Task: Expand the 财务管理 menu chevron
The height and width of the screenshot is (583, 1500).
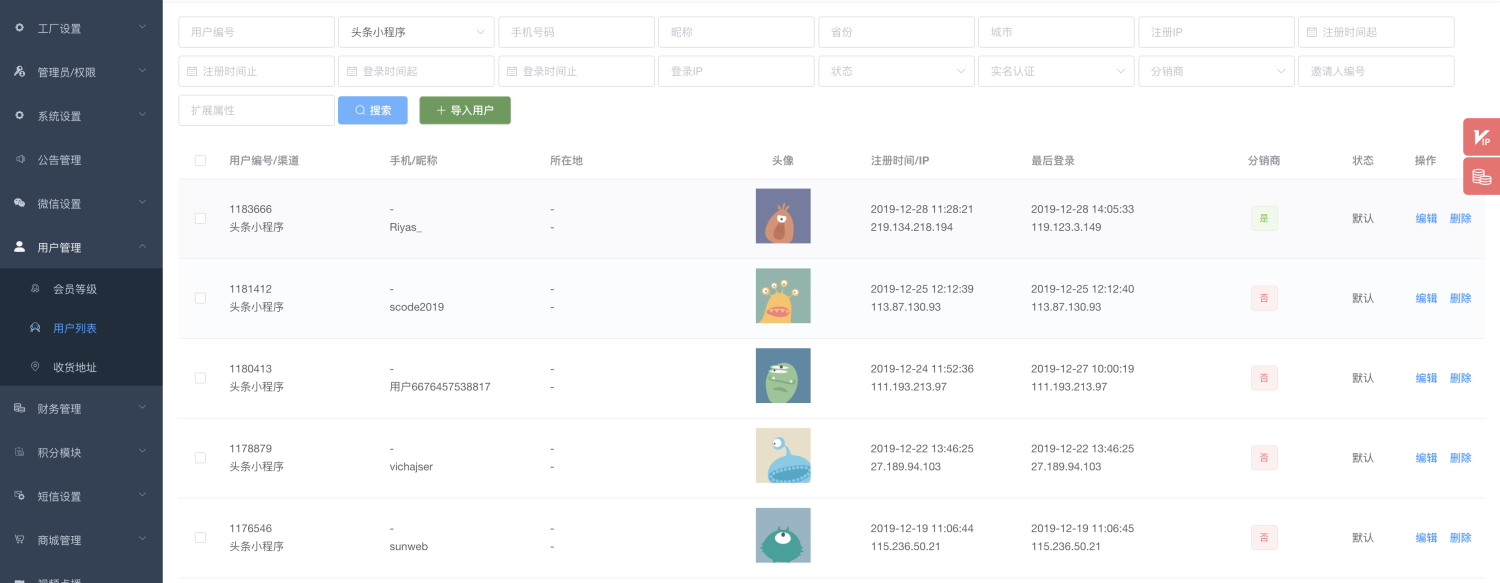Action: coord(142,407)
